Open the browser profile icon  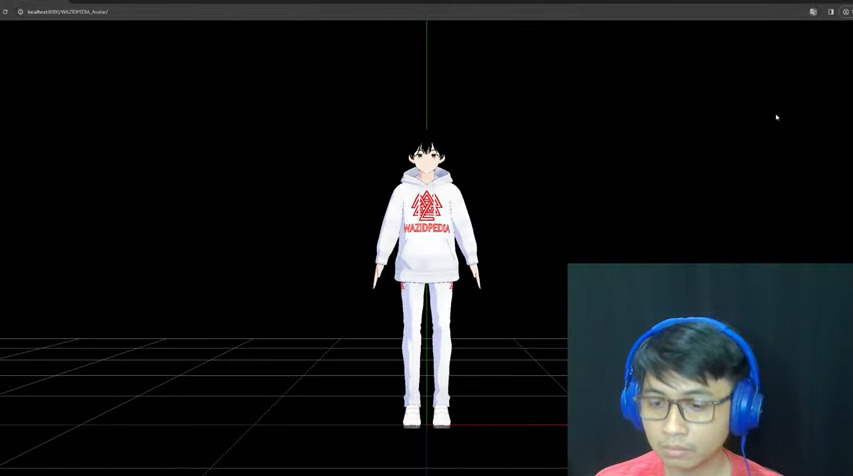pyautogui.click(x=846, y=11)
